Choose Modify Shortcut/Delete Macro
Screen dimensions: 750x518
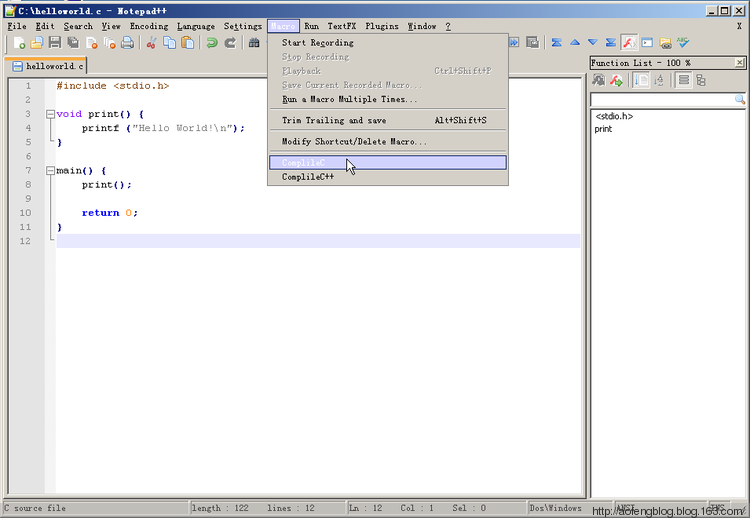[388, 142]
